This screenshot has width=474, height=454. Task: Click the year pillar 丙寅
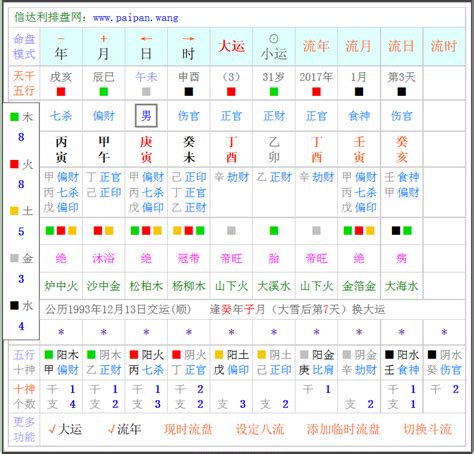tap(61, 149)
